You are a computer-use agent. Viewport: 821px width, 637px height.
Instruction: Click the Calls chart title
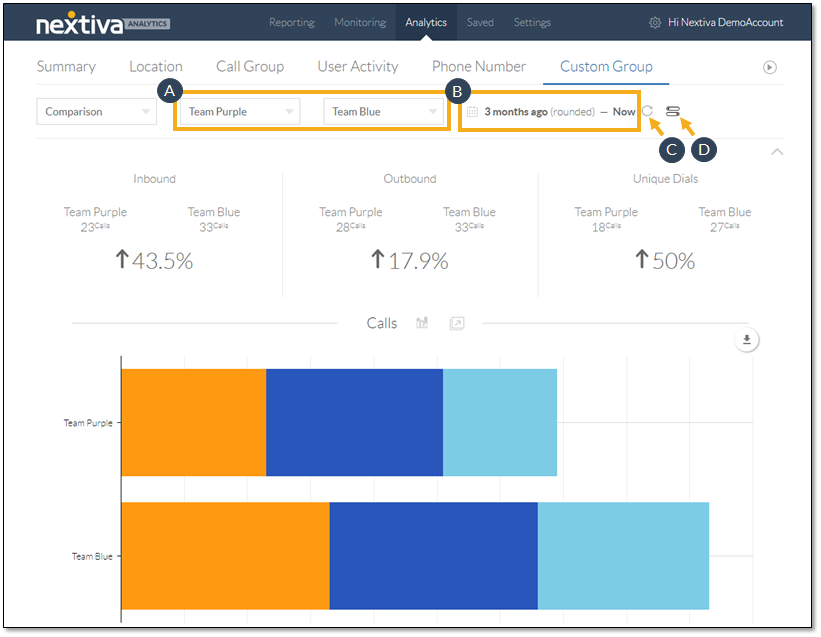(x=382, y=323)
